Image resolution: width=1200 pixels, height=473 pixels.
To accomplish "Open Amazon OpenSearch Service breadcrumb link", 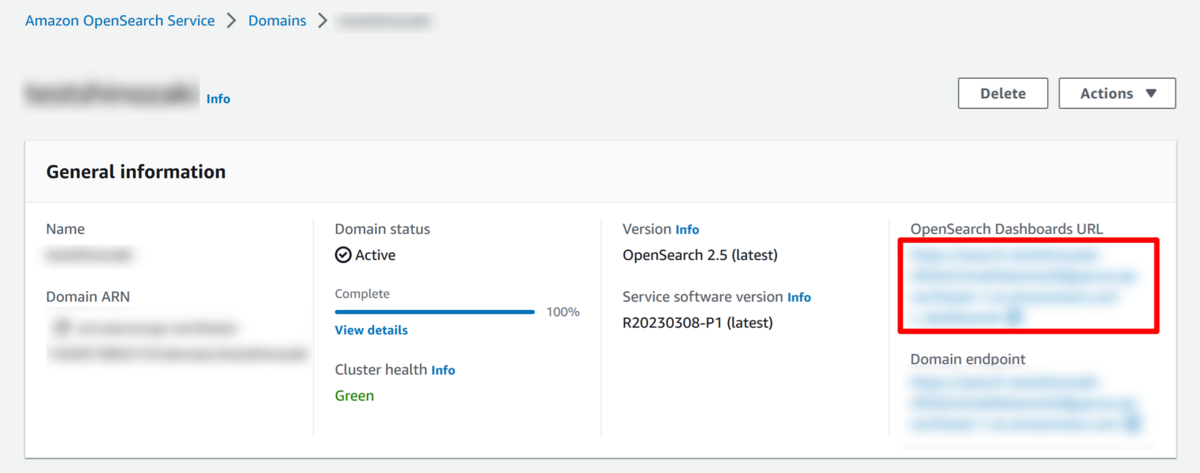I will coord(120,20).
